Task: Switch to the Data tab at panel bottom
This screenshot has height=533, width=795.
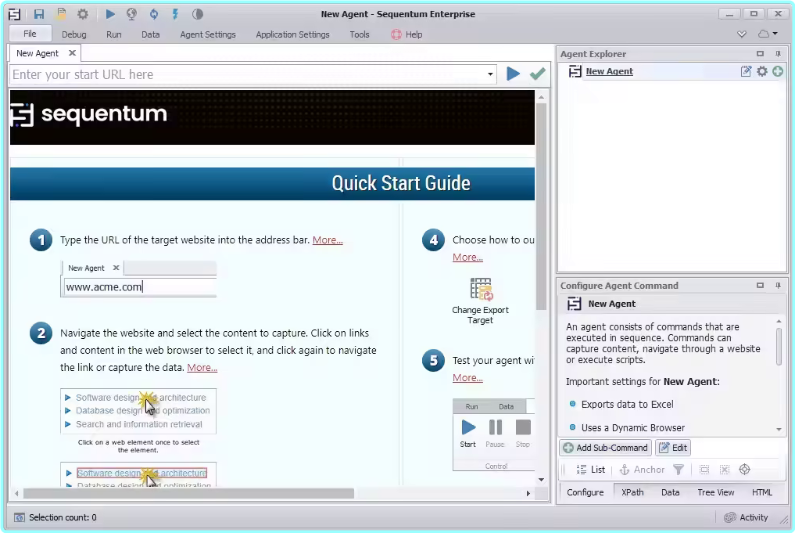Action: pos(670,492)
